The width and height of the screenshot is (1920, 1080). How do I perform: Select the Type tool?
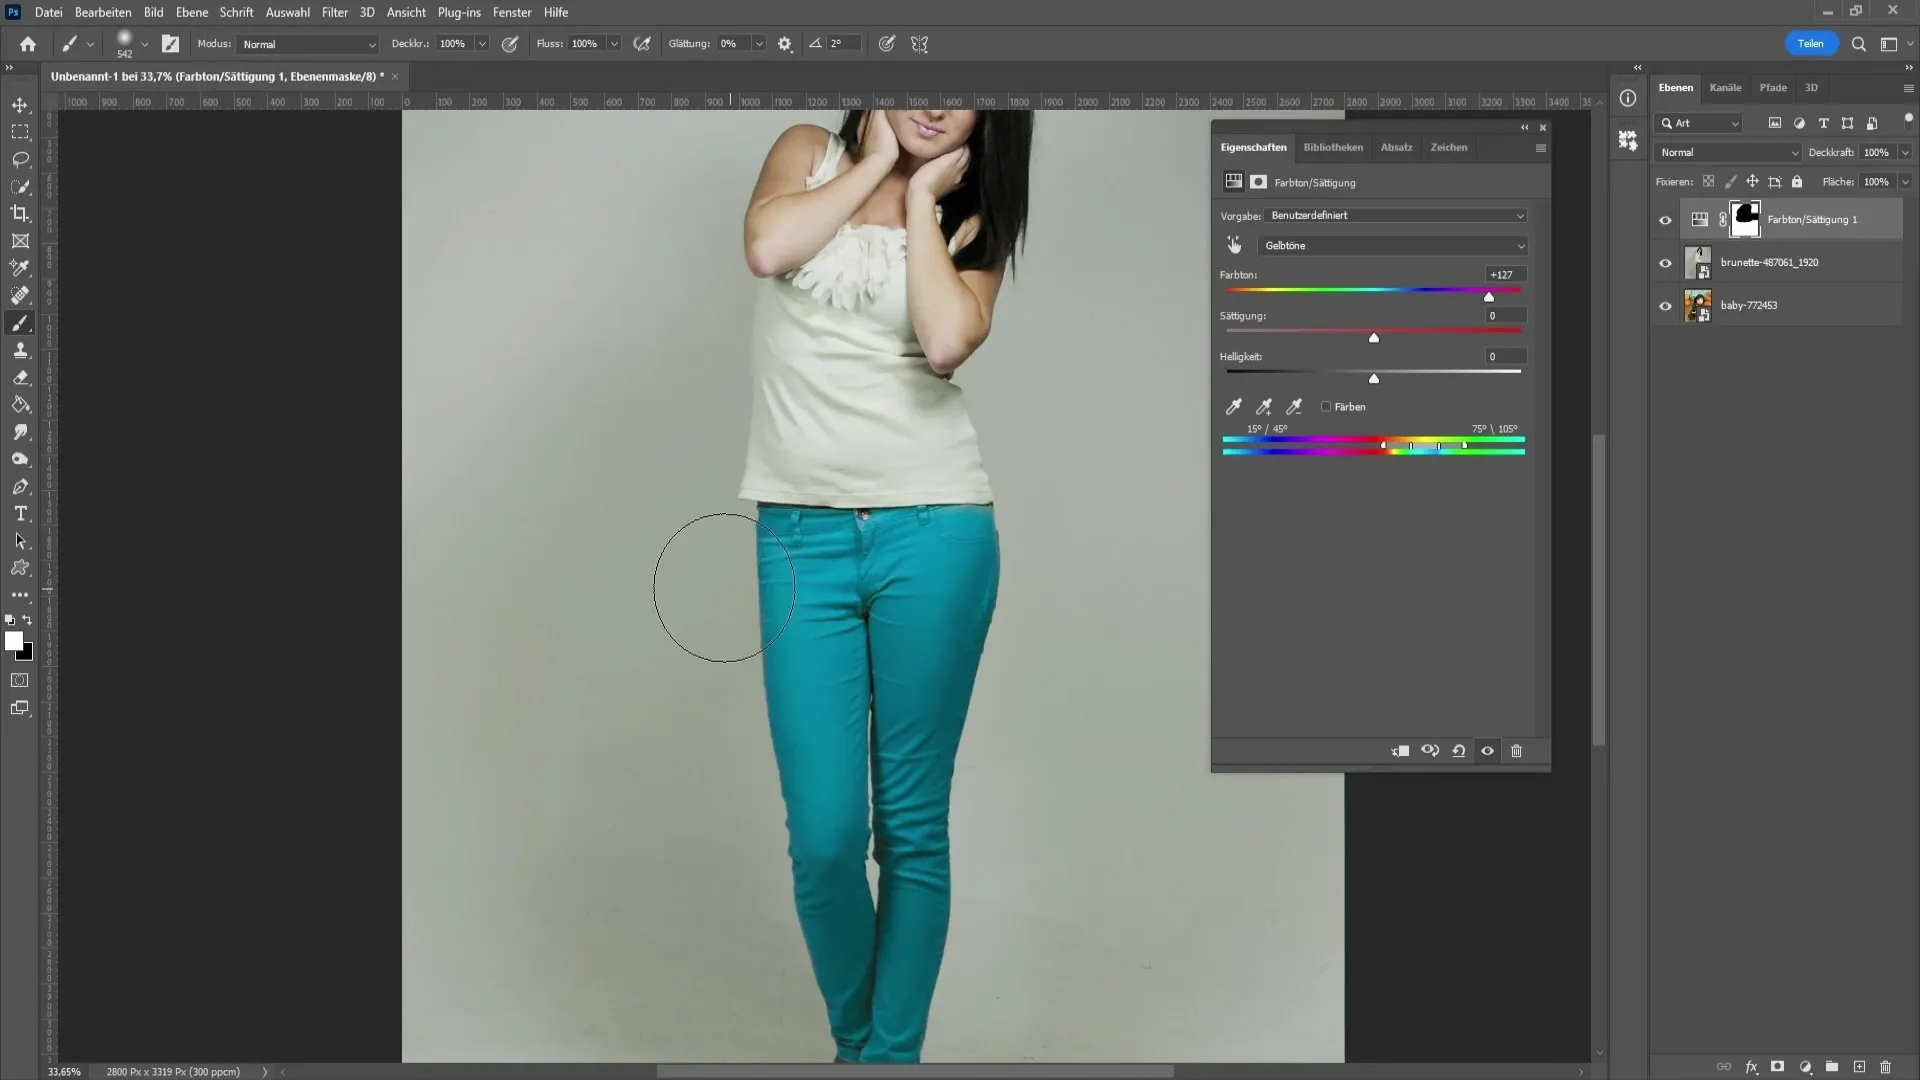[20, 513]
